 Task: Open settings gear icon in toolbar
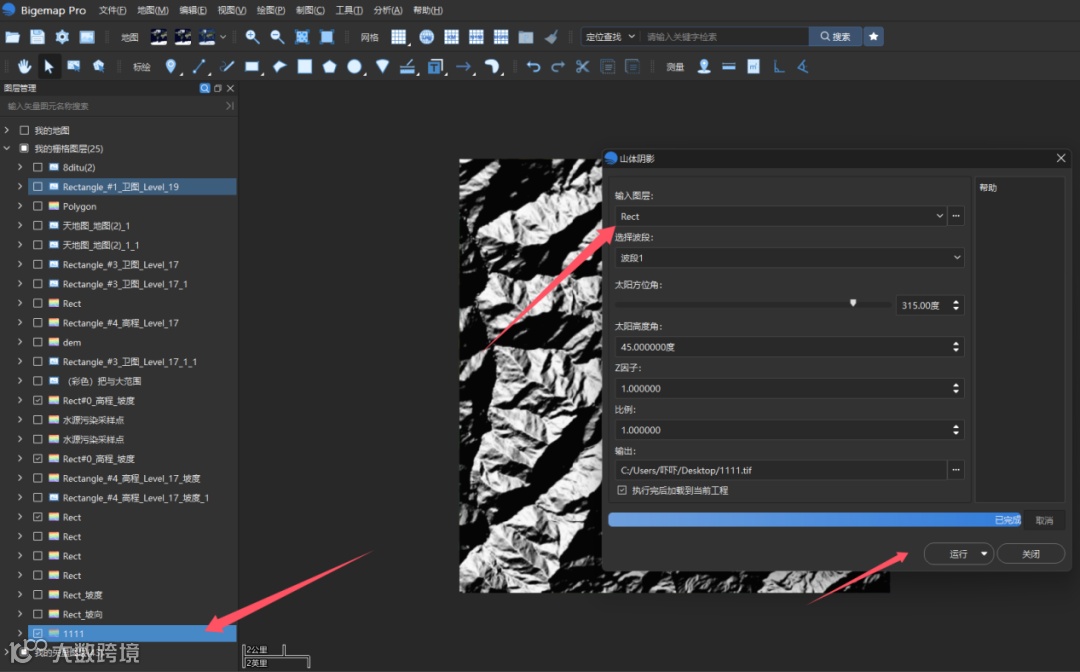pyautogui.click(x=62, y=37)
